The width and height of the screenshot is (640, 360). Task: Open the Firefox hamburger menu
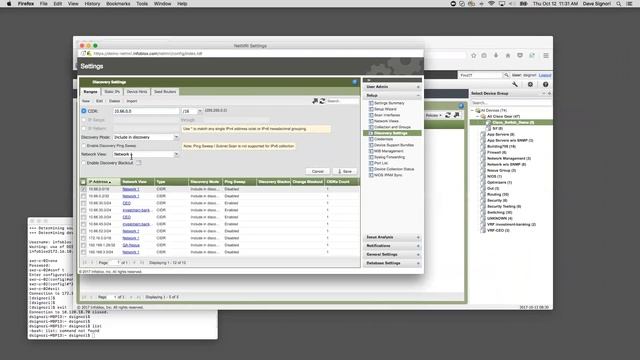click(x=546, y=56)
